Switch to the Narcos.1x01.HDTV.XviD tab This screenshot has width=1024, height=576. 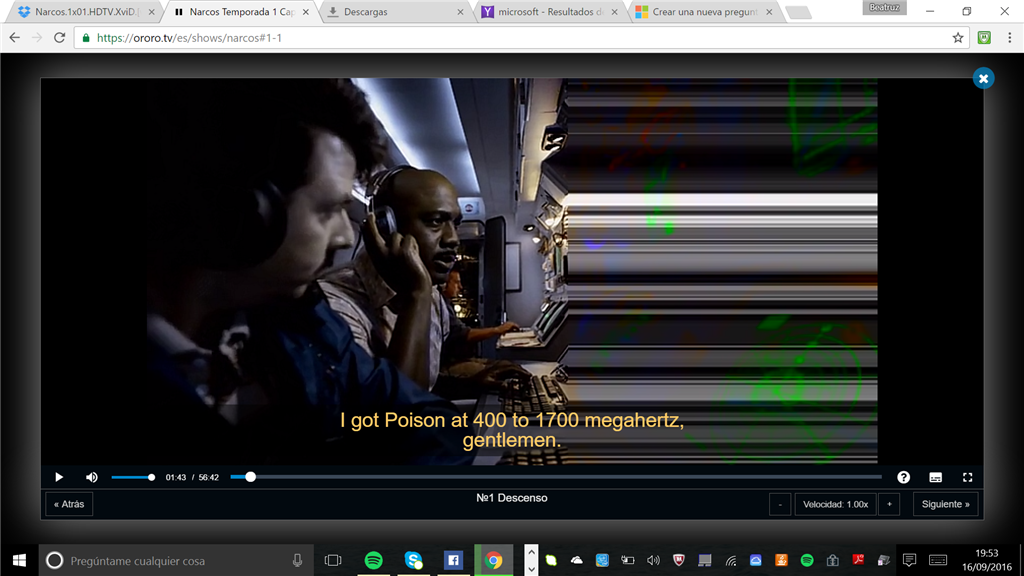(x=85, y=12)
